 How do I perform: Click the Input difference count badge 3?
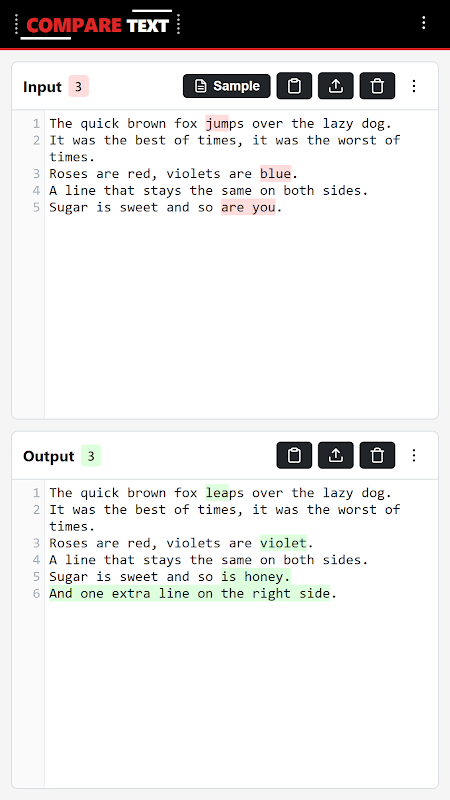(79, 86)
